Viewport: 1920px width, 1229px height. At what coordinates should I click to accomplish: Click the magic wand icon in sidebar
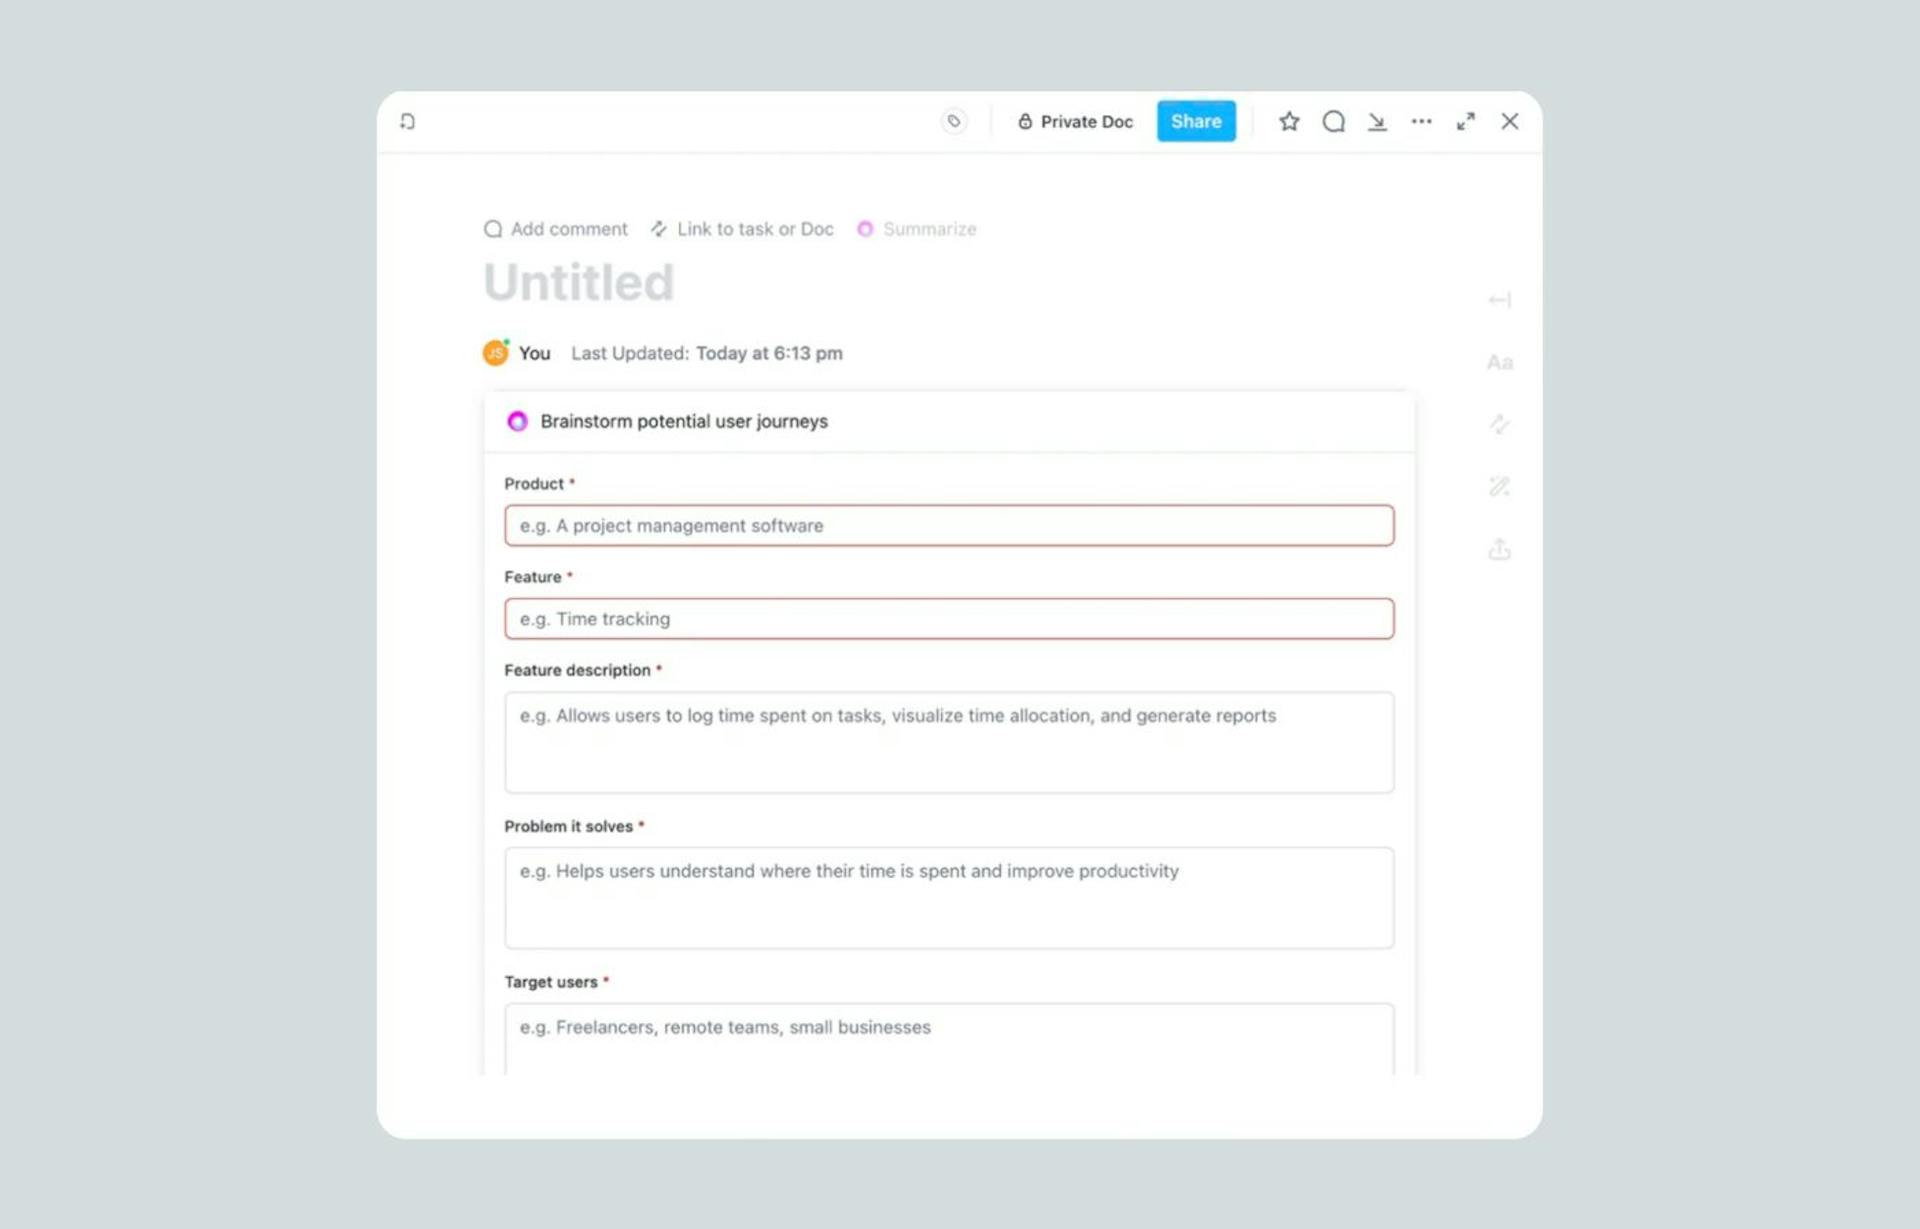click(x=1499, y=487)
